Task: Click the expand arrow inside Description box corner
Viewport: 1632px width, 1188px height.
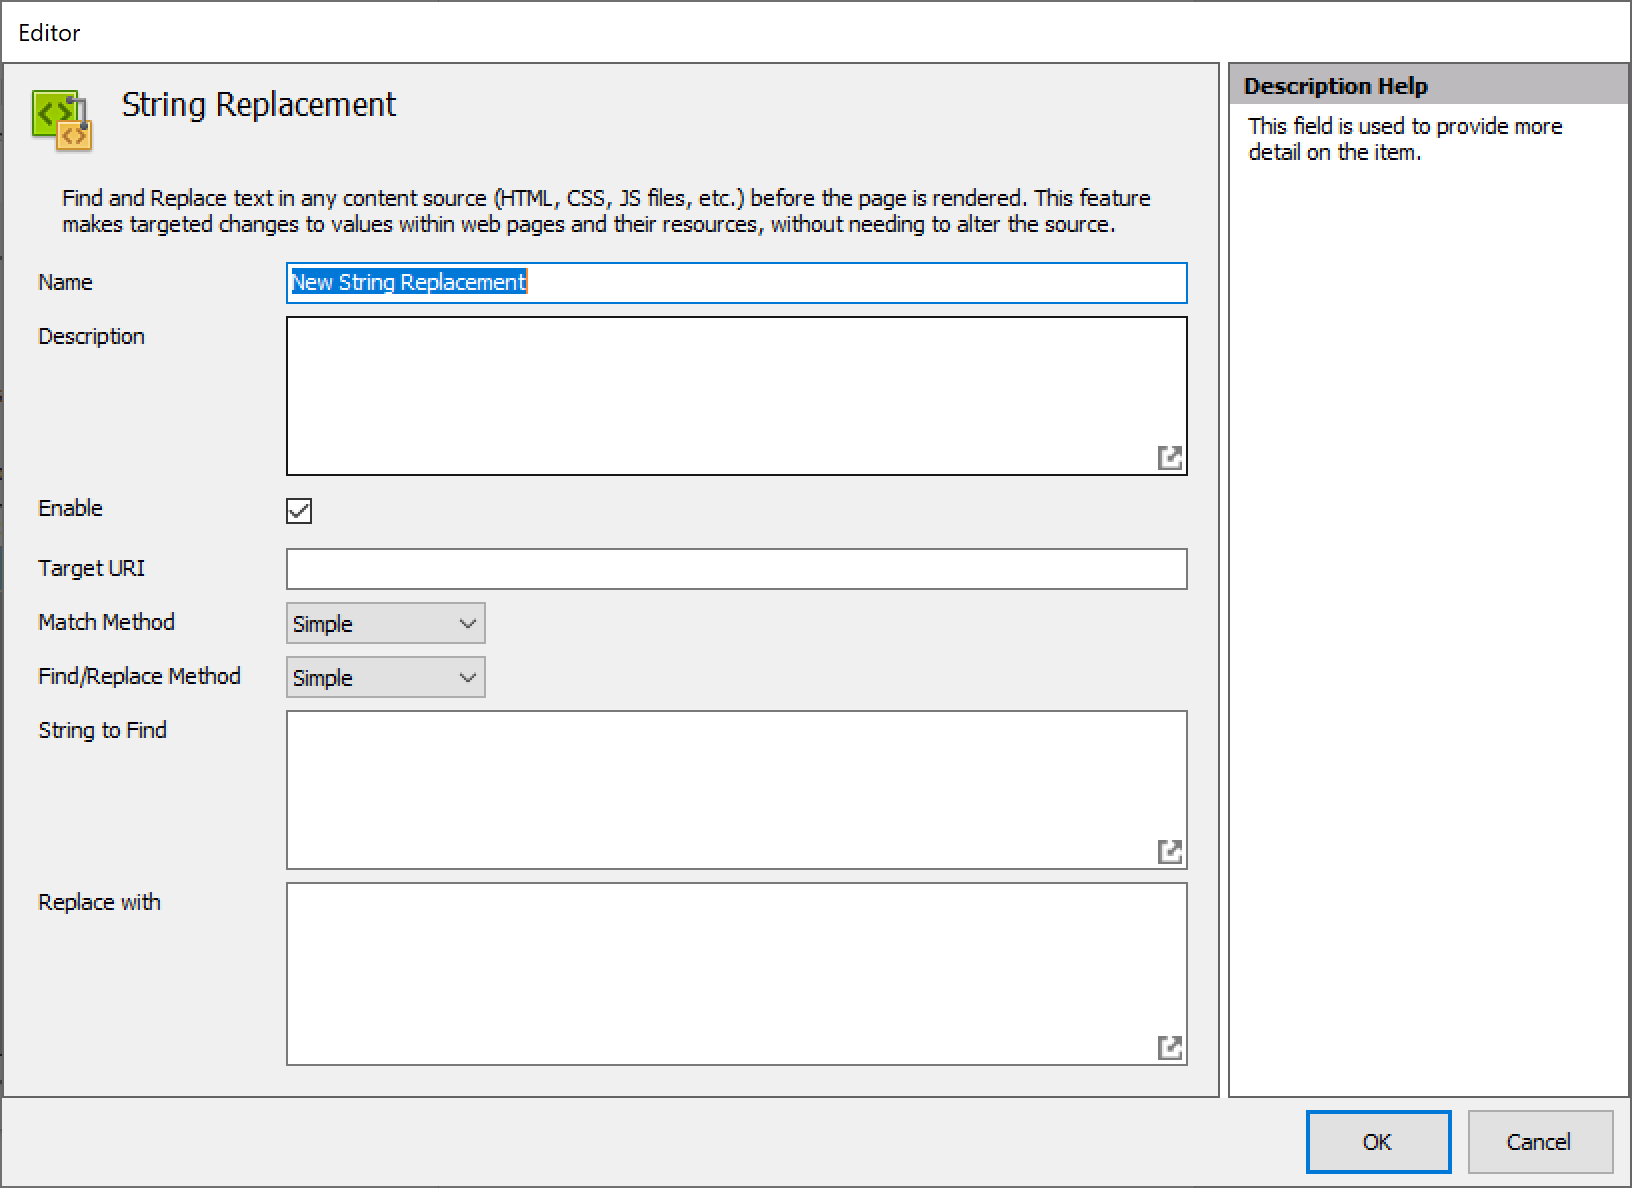Action: click(1171, 457)
